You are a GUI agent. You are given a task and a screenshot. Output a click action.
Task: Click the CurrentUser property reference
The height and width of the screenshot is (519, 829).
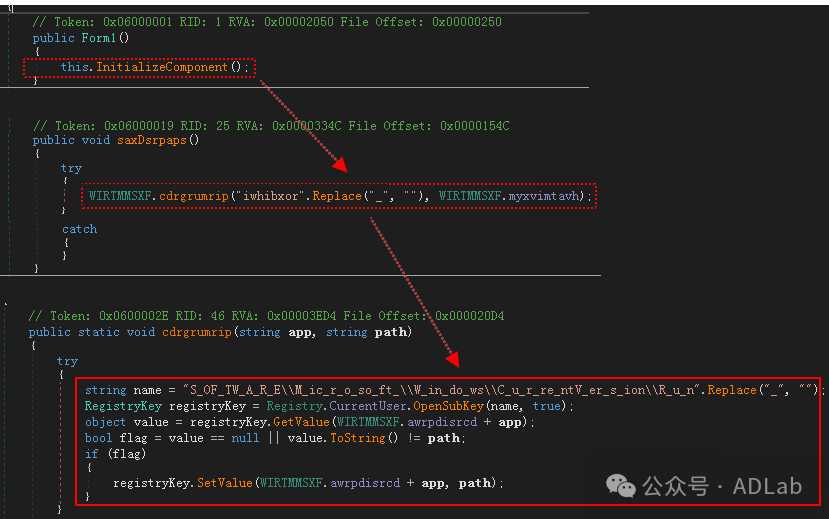click(x=368, y=406)
